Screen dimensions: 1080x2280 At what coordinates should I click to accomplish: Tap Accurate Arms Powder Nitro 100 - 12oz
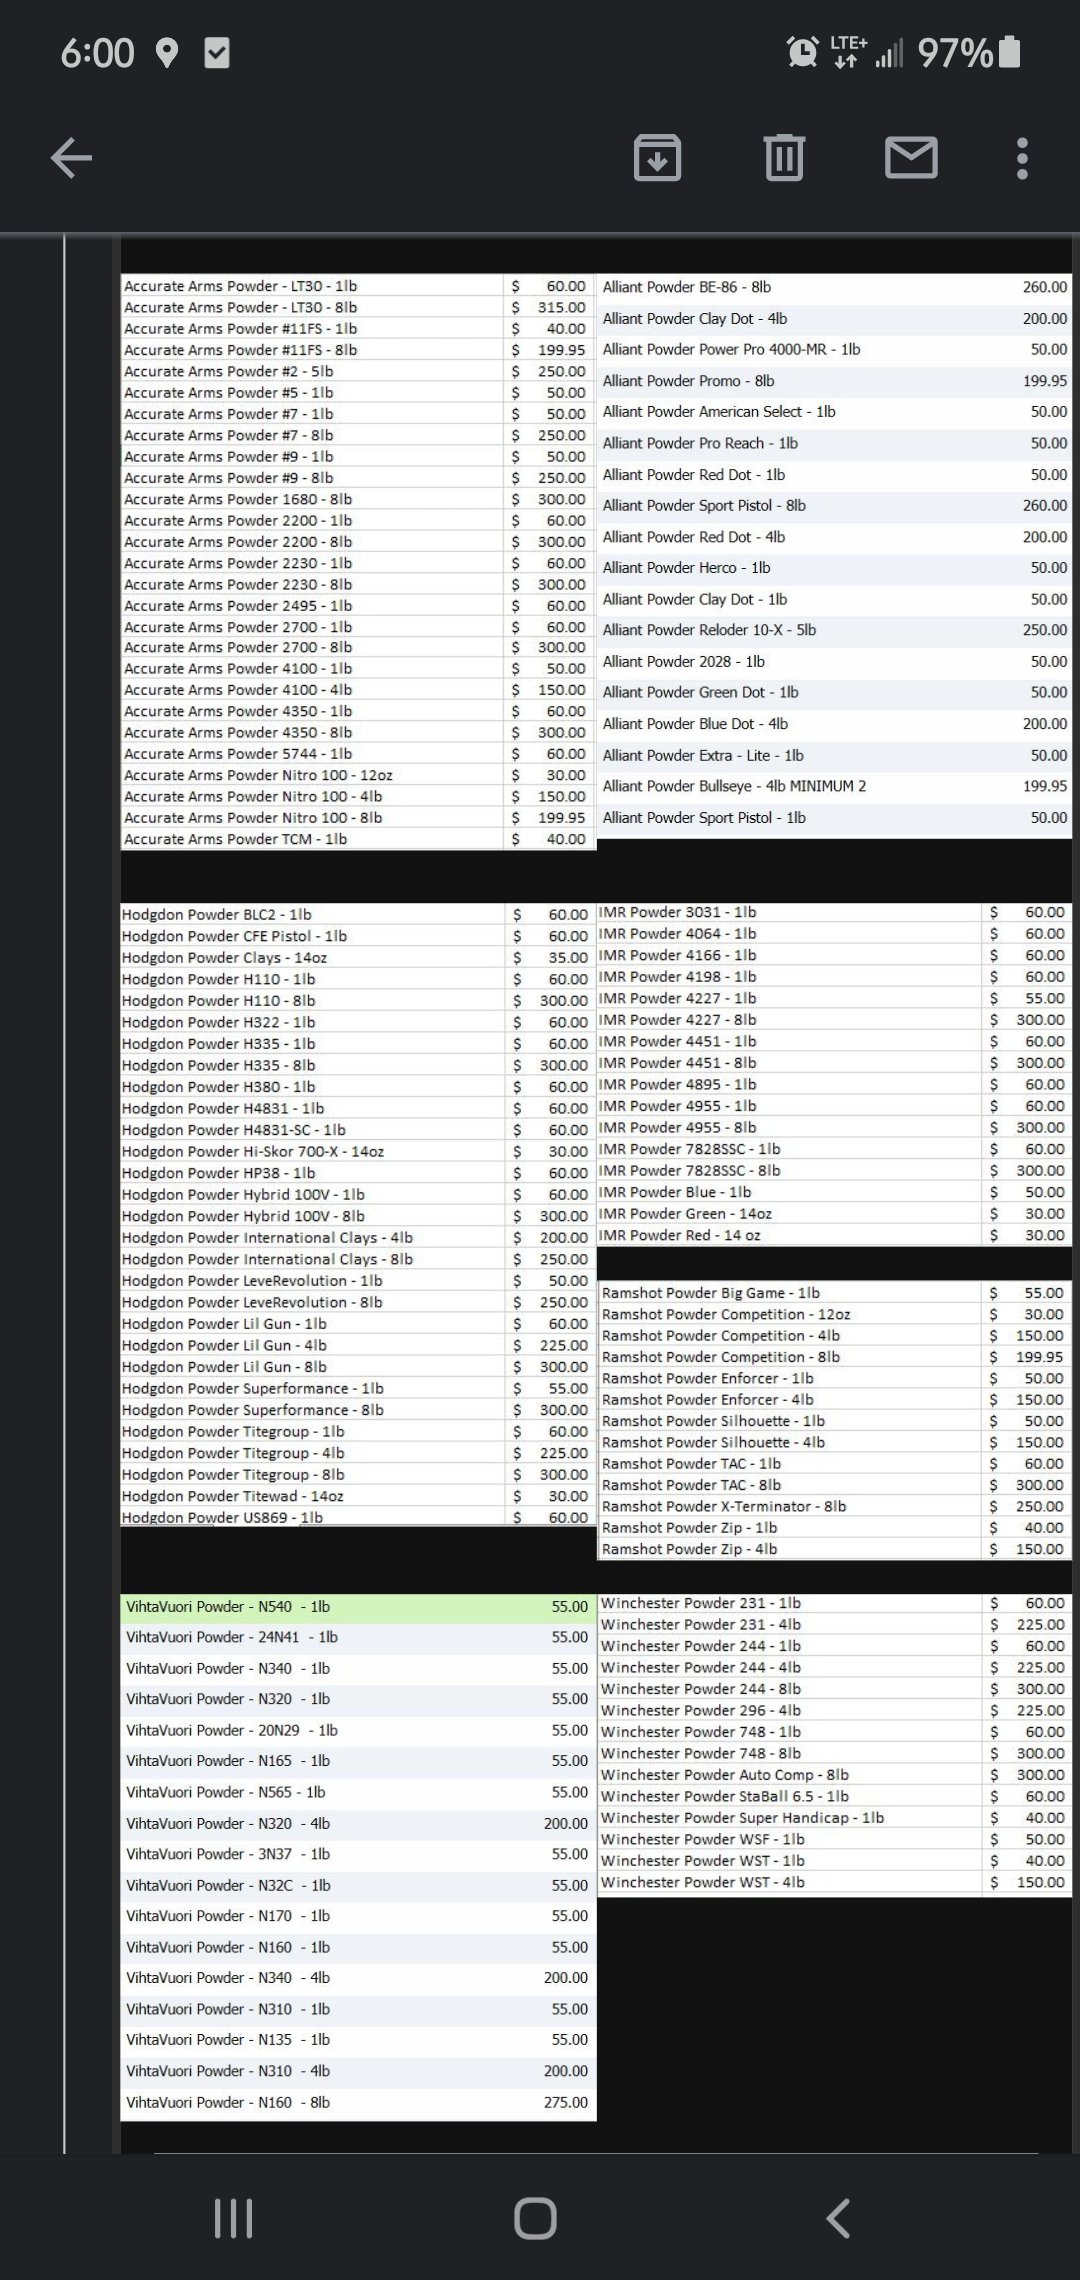(x=258, y=775)
